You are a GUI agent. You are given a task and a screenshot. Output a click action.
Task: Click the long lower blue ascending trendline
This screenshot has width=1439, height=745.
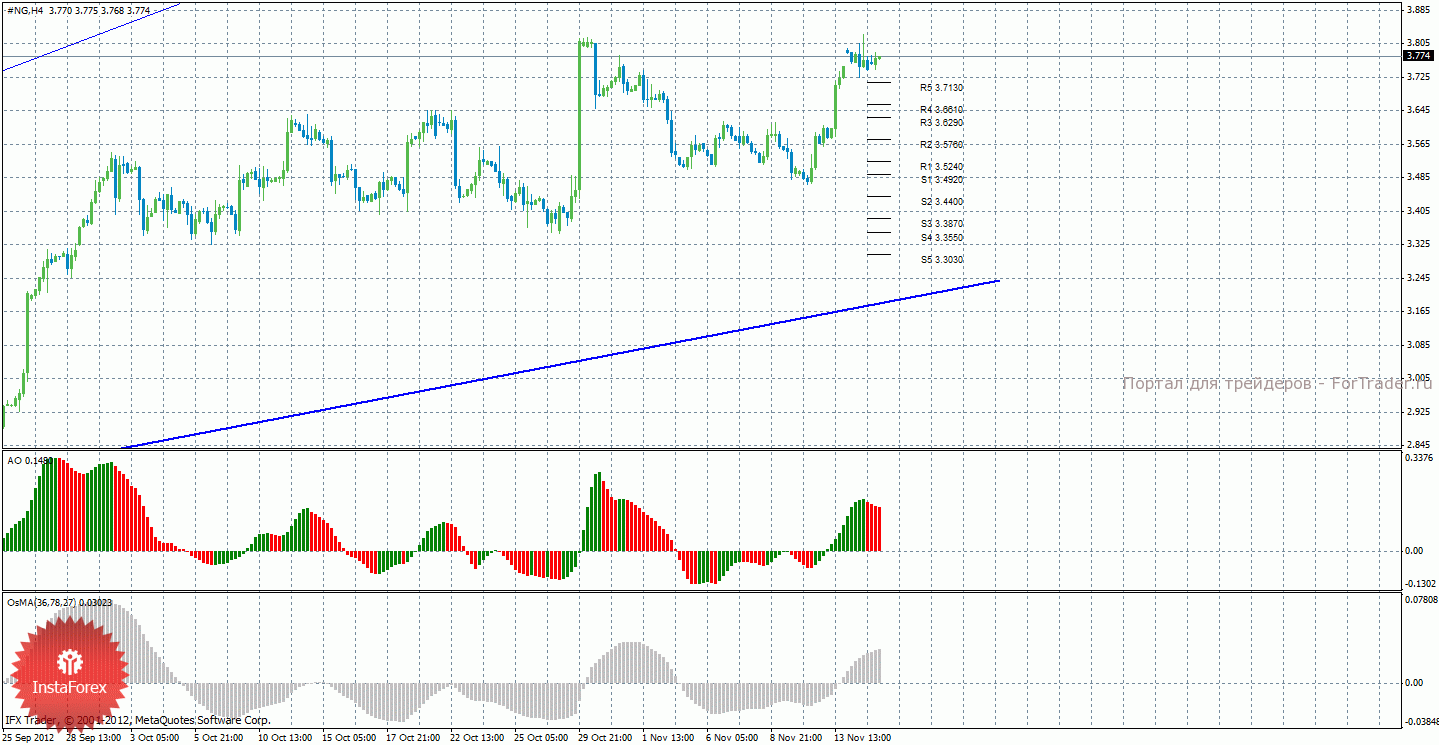tap(560, 363)
